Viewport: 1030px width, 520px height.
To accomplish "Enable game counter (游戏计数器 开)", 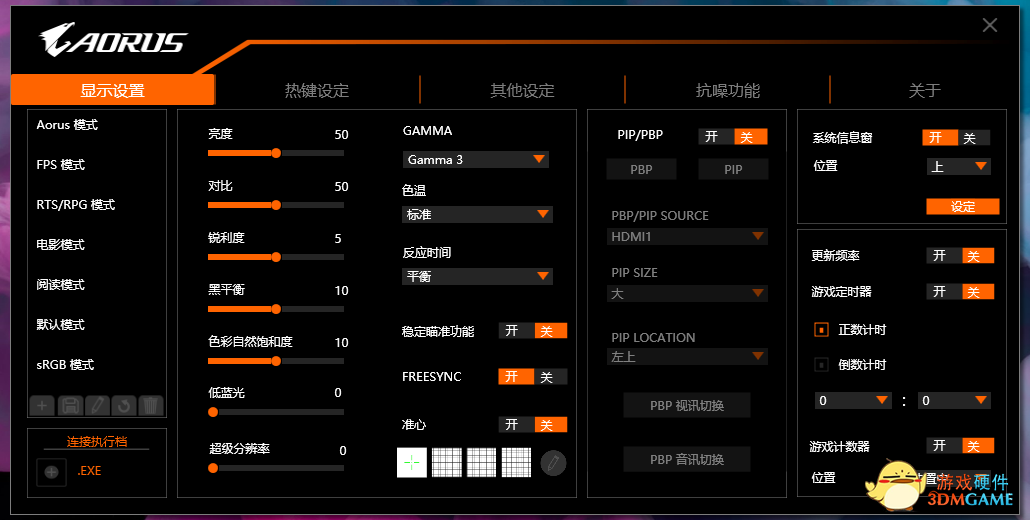I will pyautogui.click(x=943, y=446).
